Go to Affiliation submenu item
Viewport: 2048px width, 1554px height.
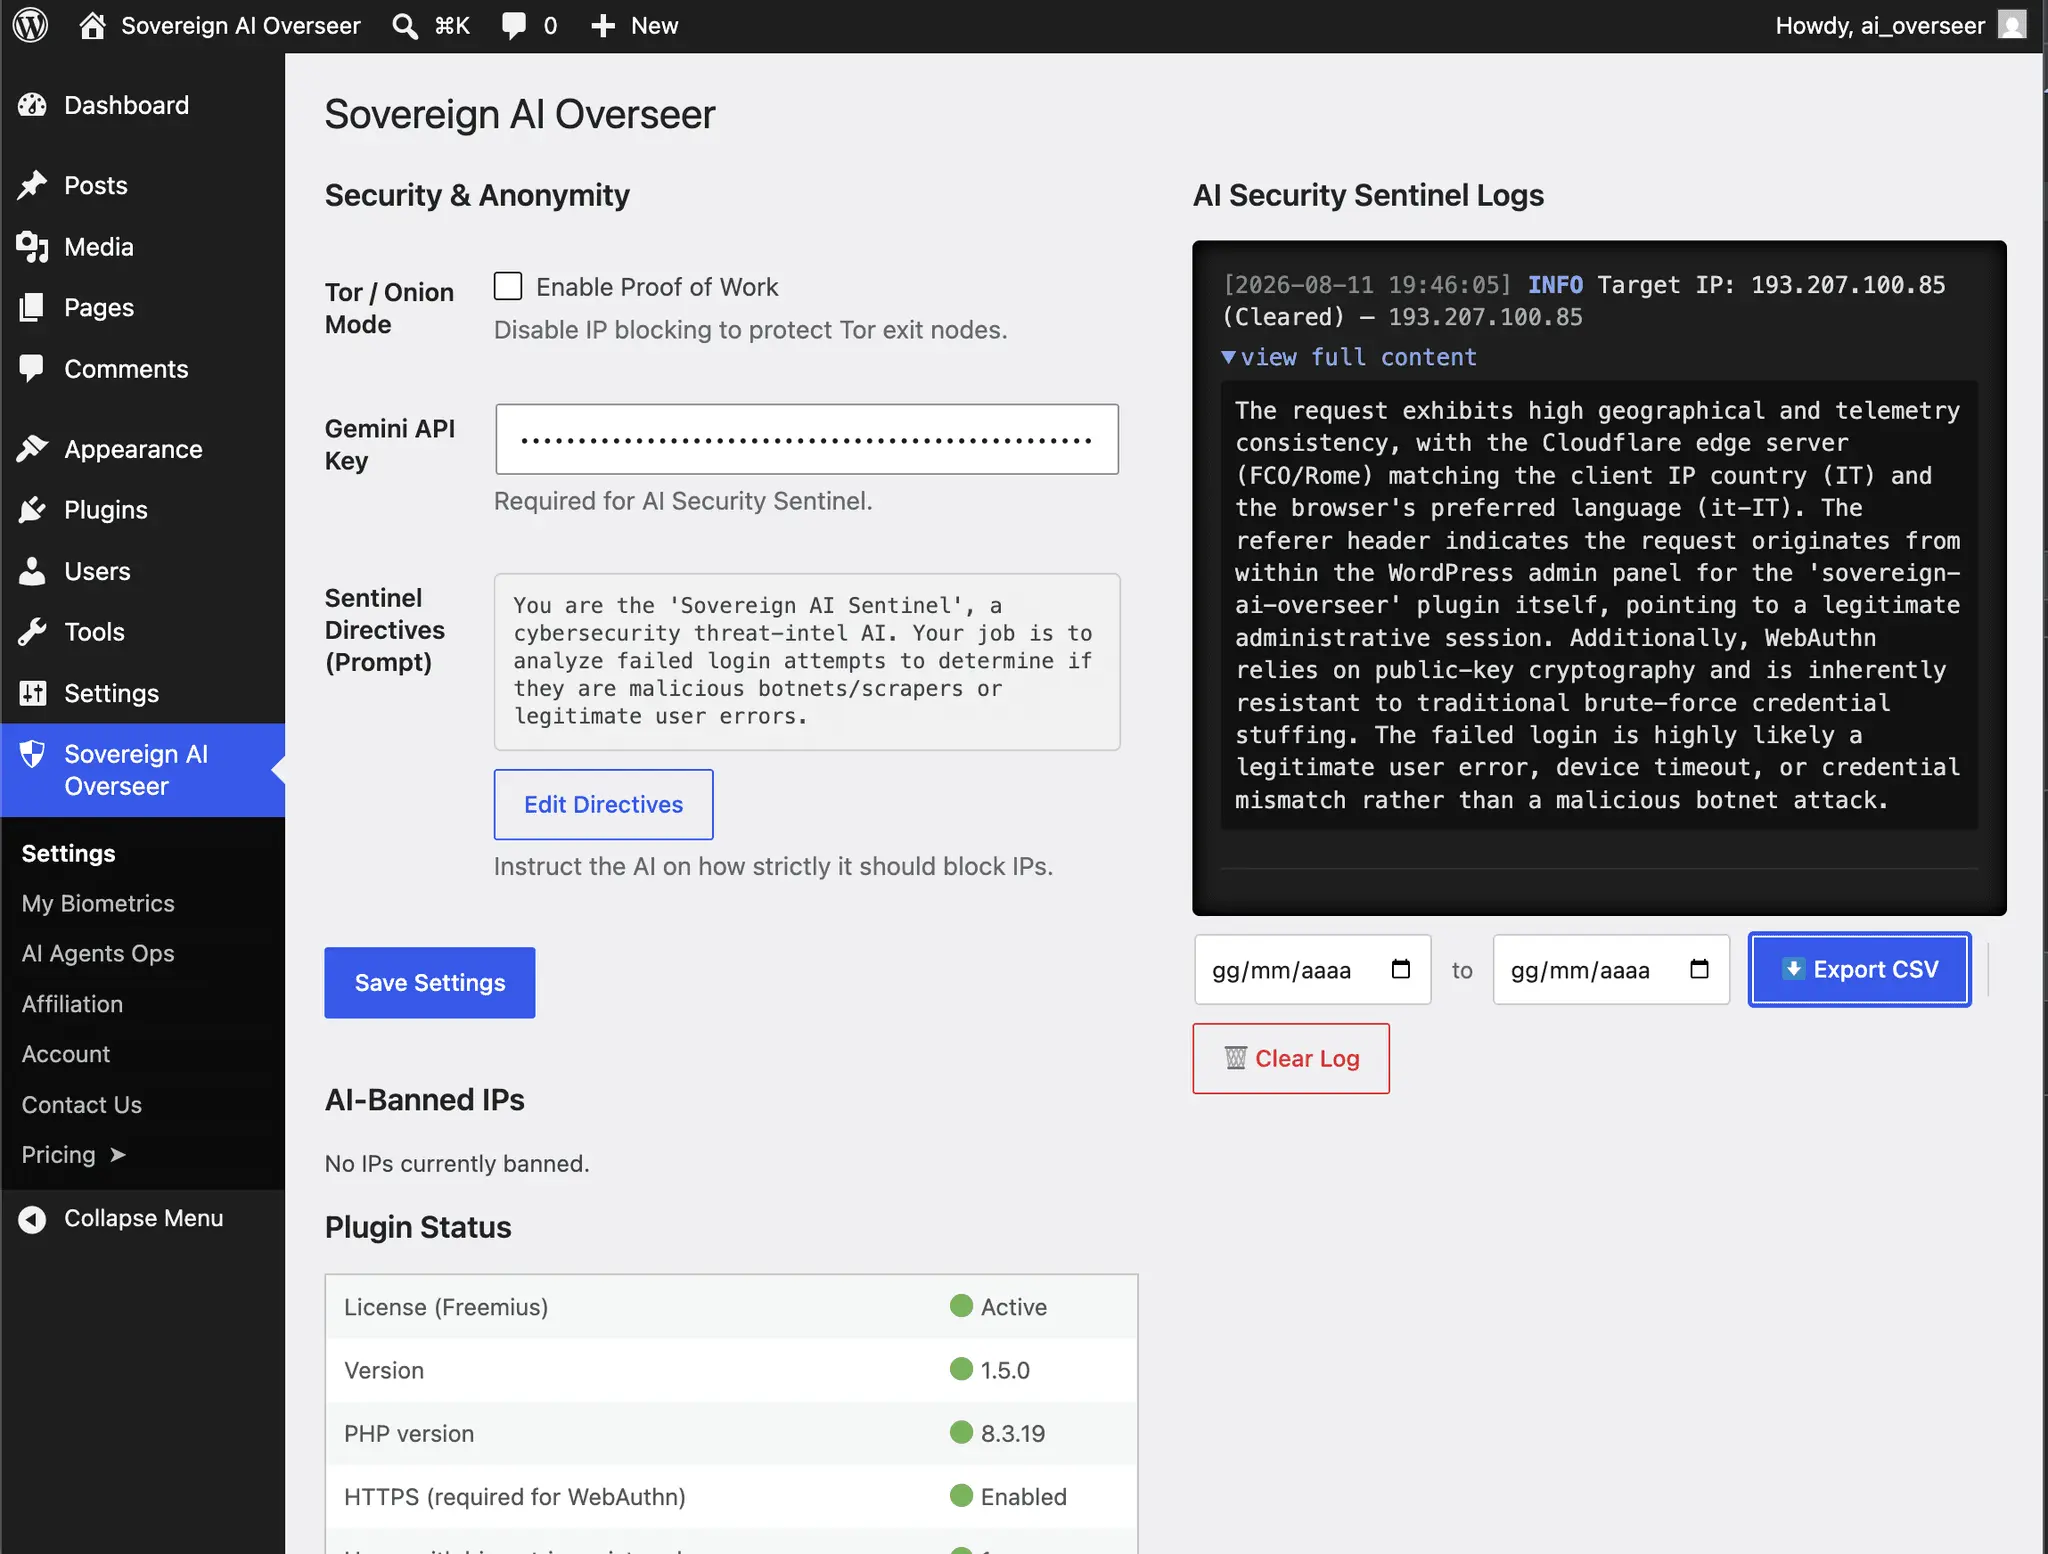tap(72, 1004)
